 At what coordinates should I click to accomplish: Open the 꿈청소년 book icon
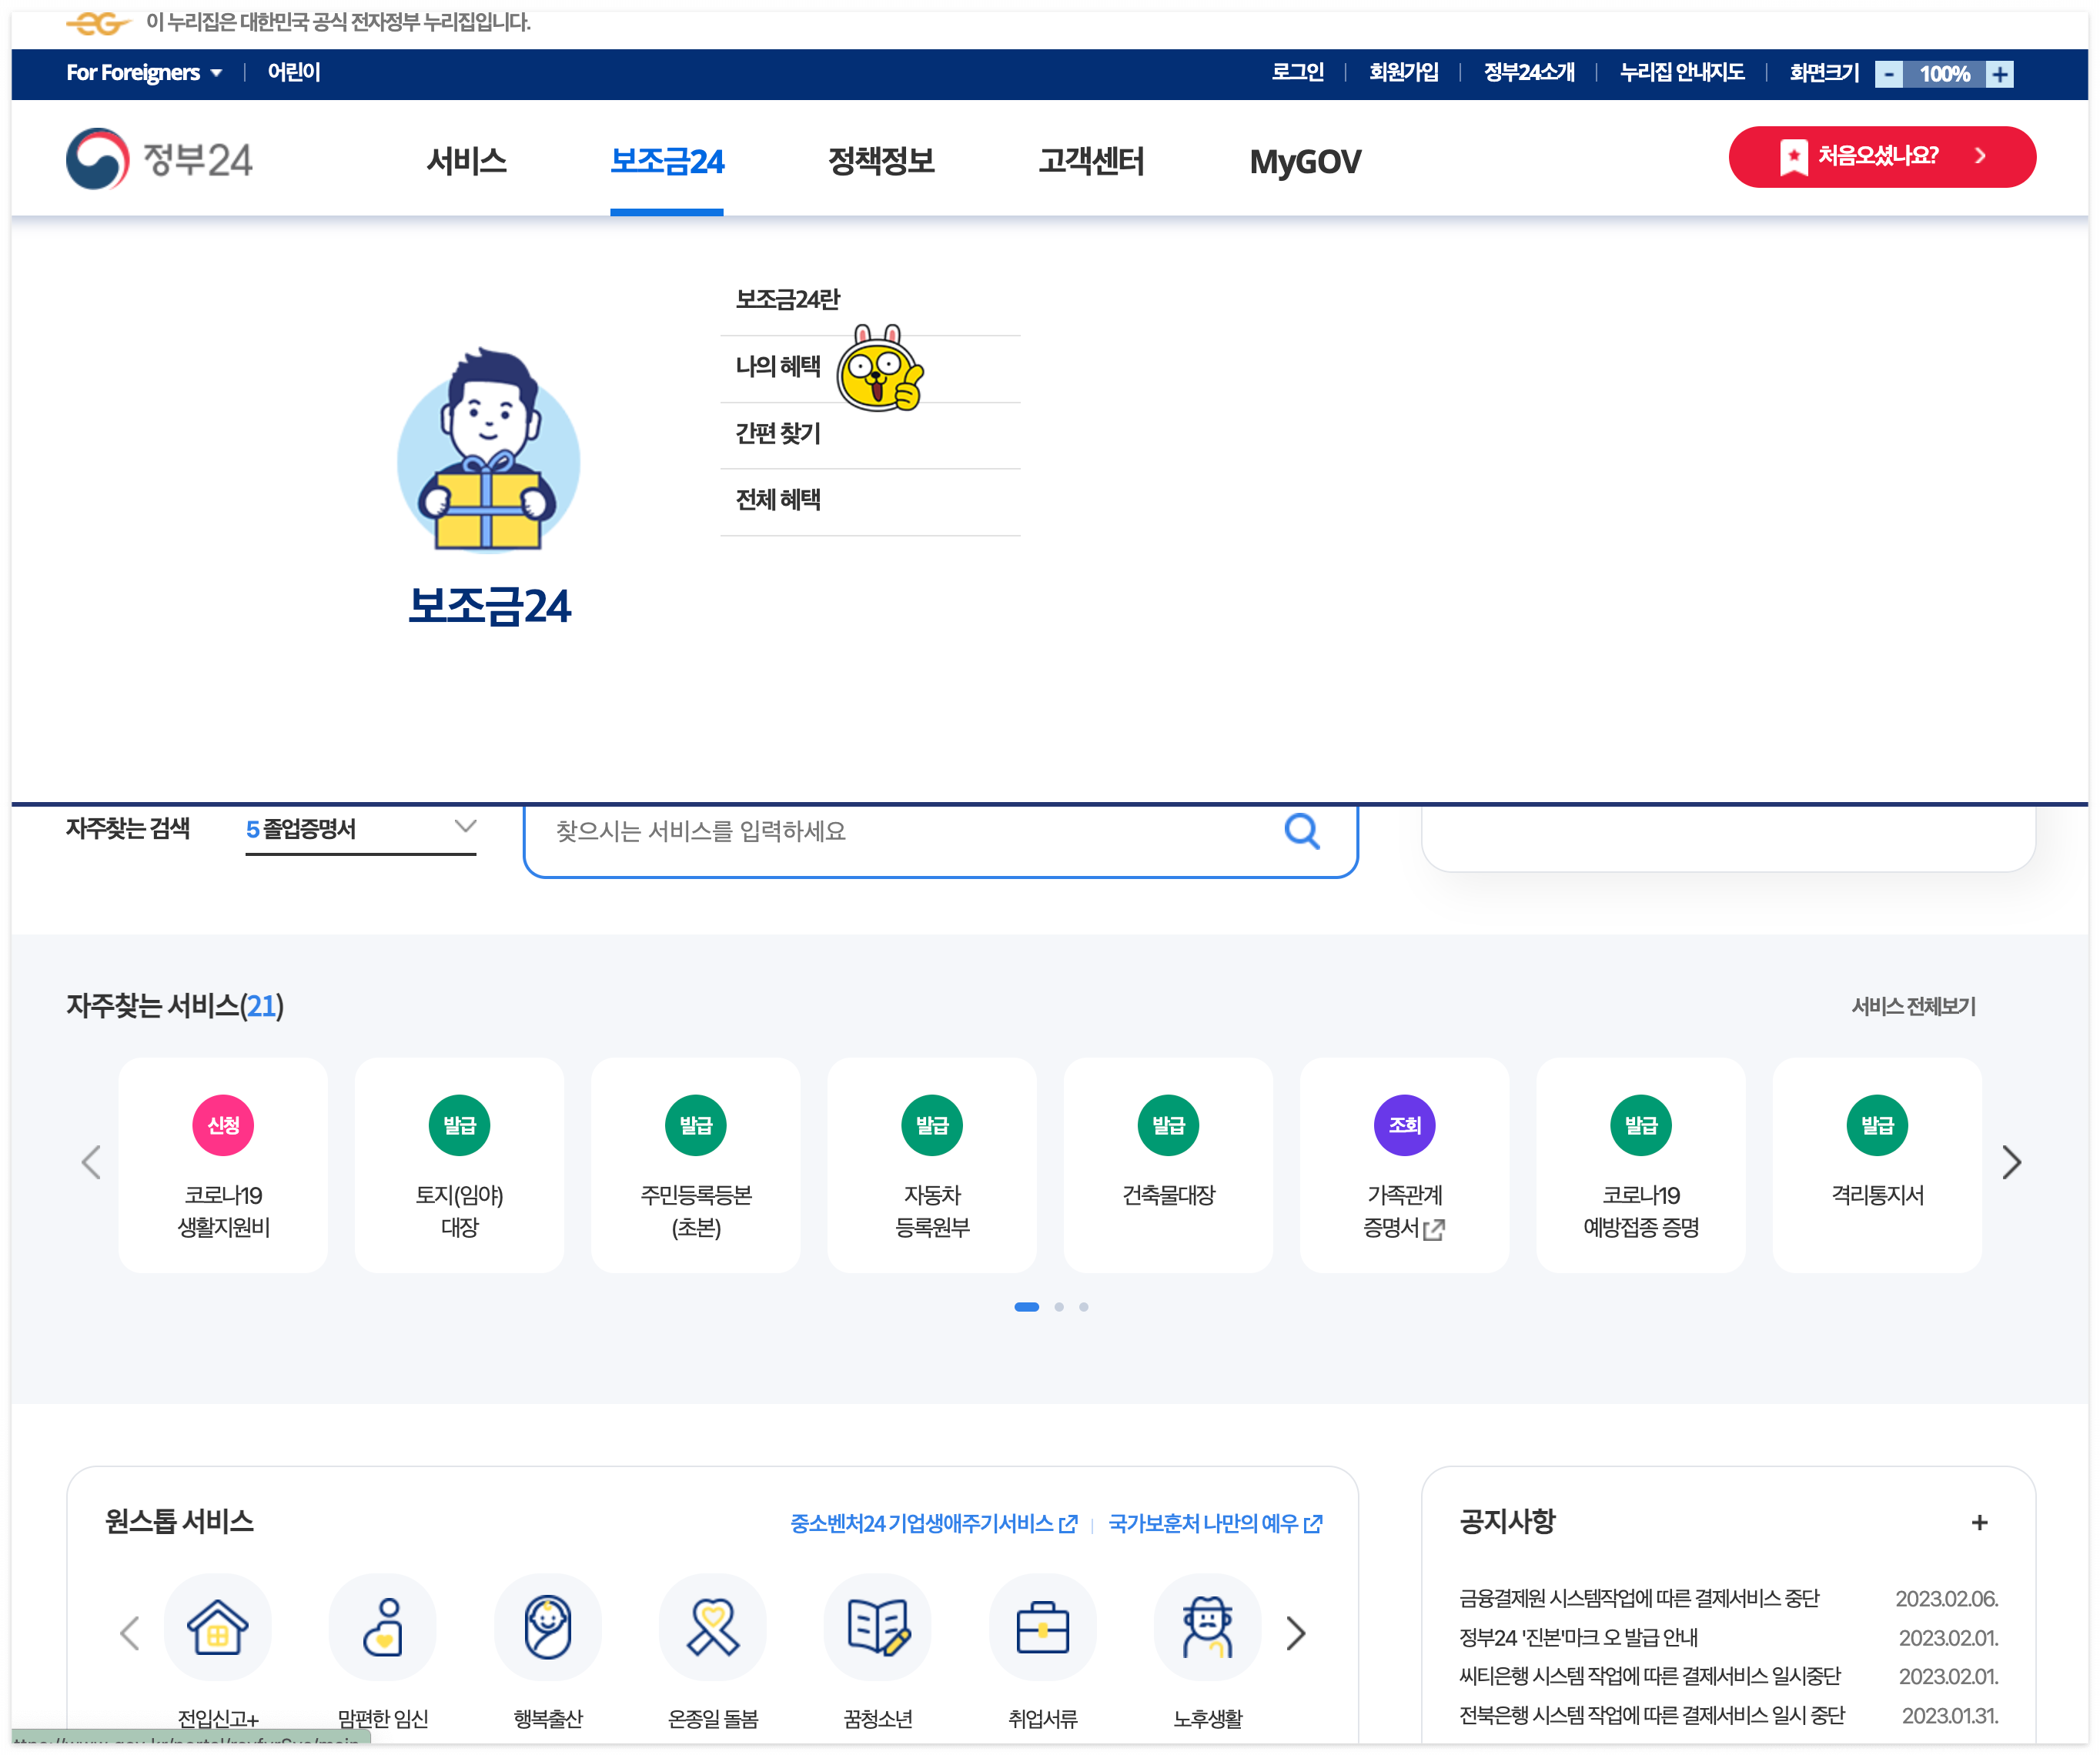[877, 1628]
